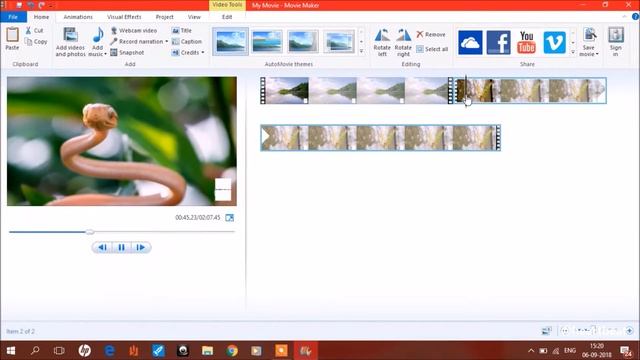The image size is (640, 360).
Task: Add a Caption to the clip
Action: click(187, 42)
